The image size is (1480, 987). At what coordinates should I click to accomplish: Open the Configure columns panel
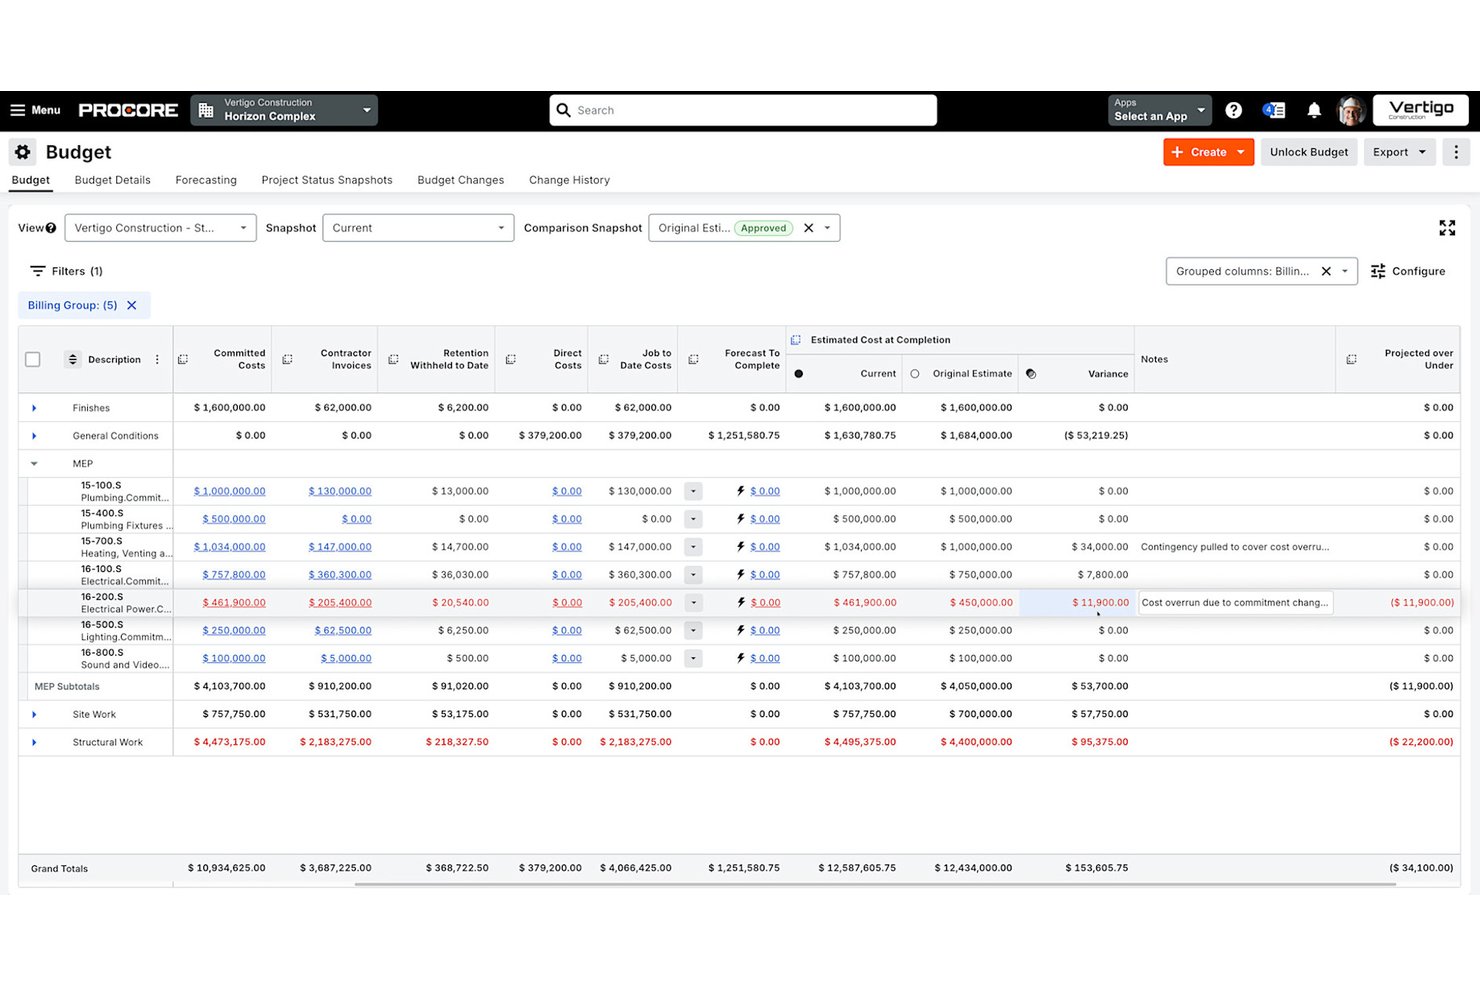coord(1407,271)
